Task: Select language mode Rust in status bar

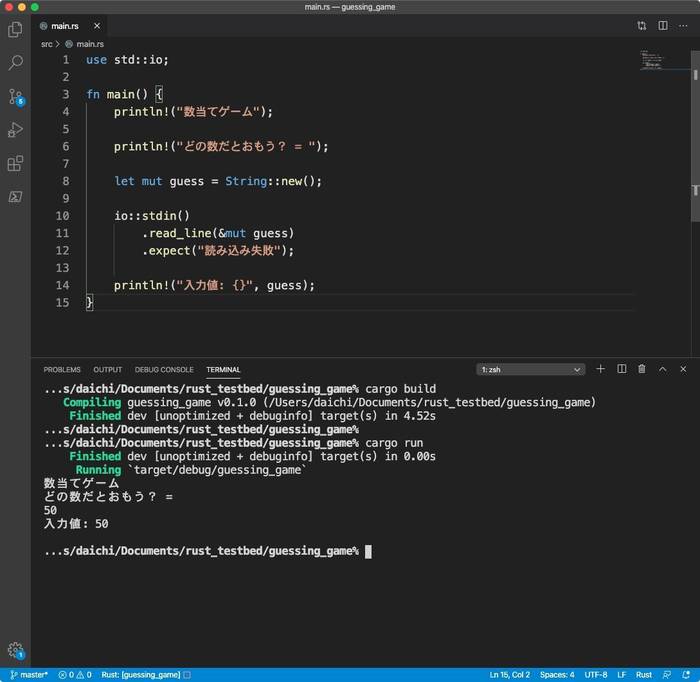Action: click(x=644, y=674)
